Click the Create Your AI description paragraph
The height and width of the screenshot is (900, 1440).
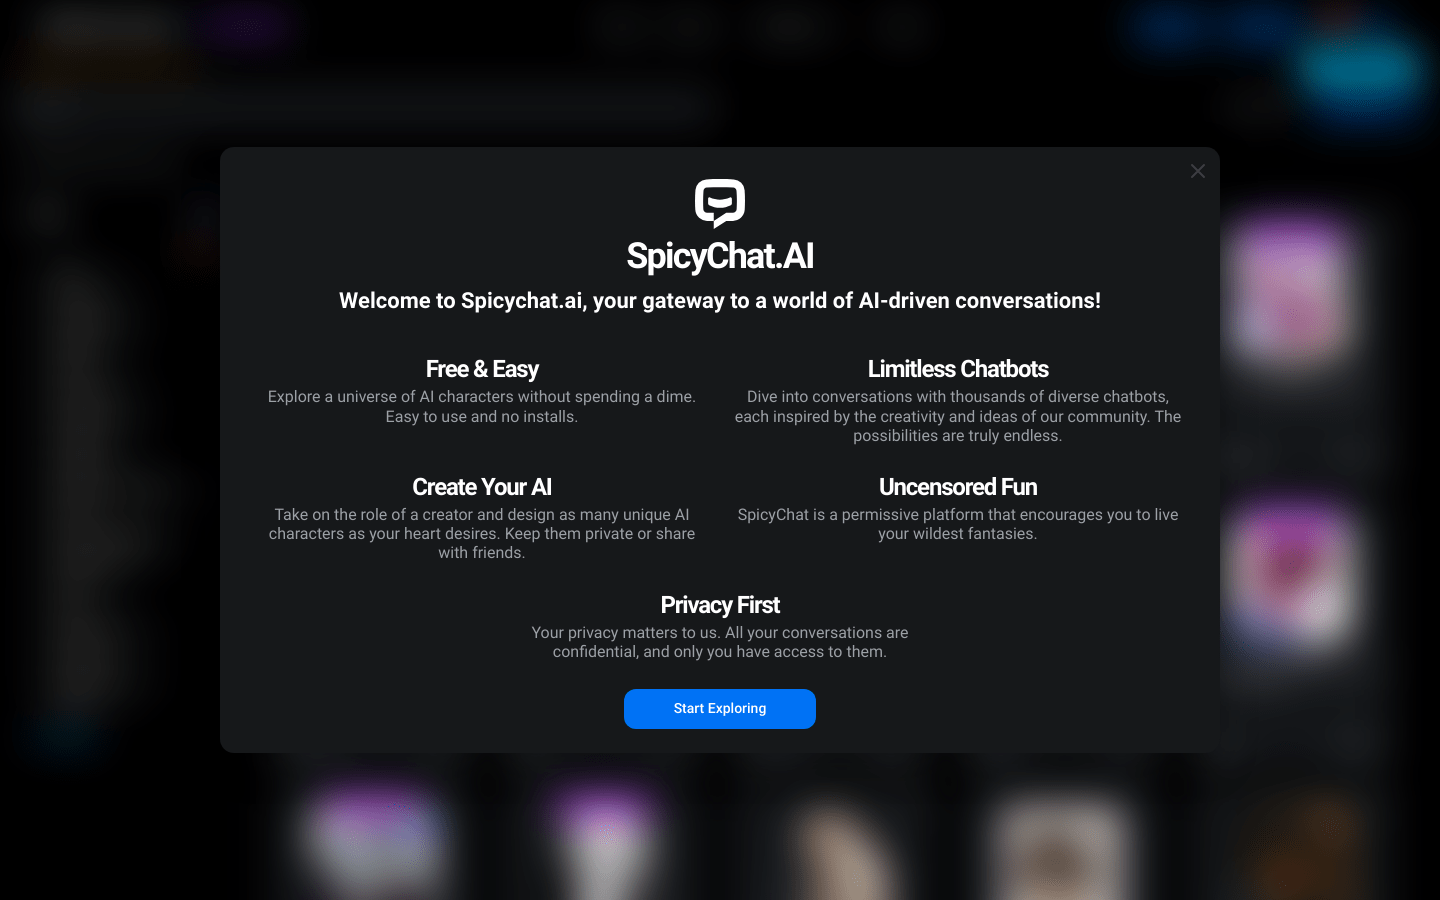(482, 533)
